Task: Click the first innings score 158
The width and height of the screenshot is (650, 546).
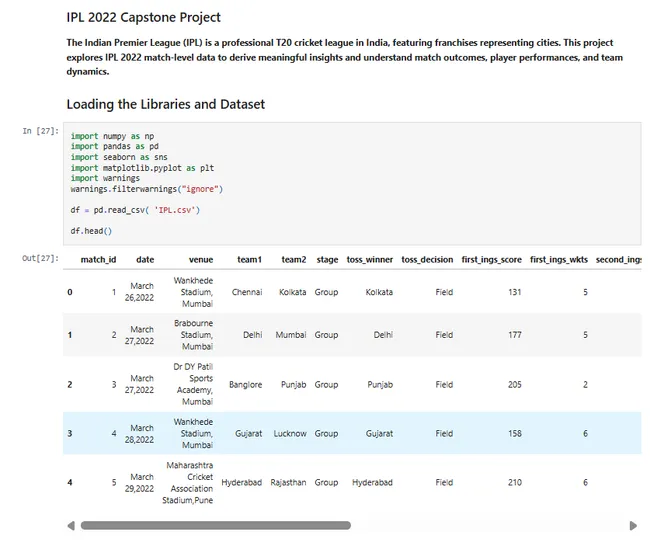Action: 515,434
